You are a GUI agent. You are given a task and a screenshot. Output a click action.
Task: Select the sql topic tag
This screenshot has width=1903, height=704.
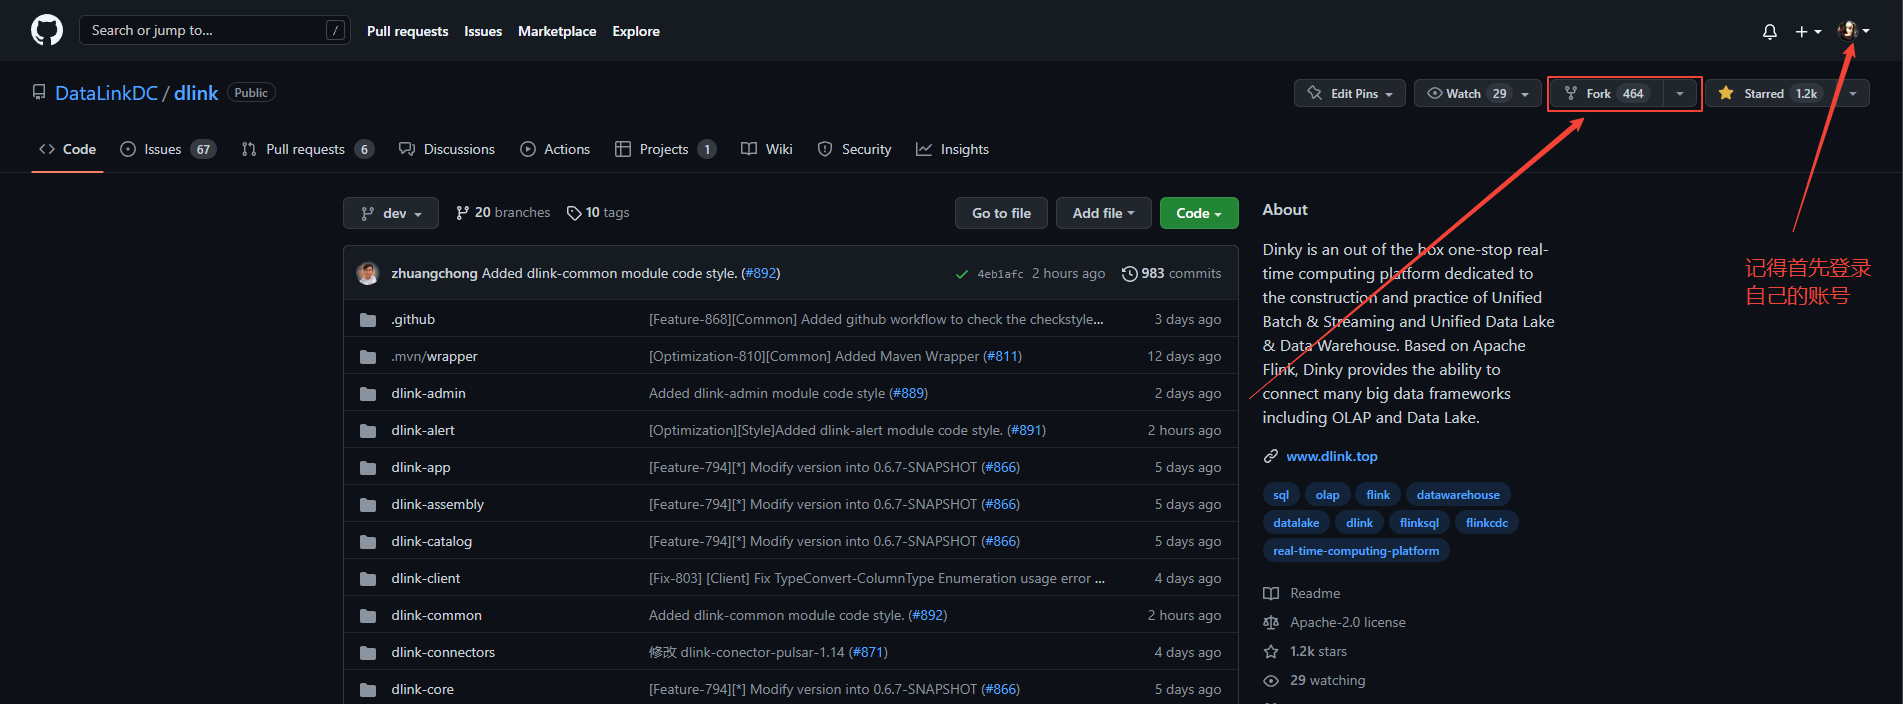[x=1280, y=495]
